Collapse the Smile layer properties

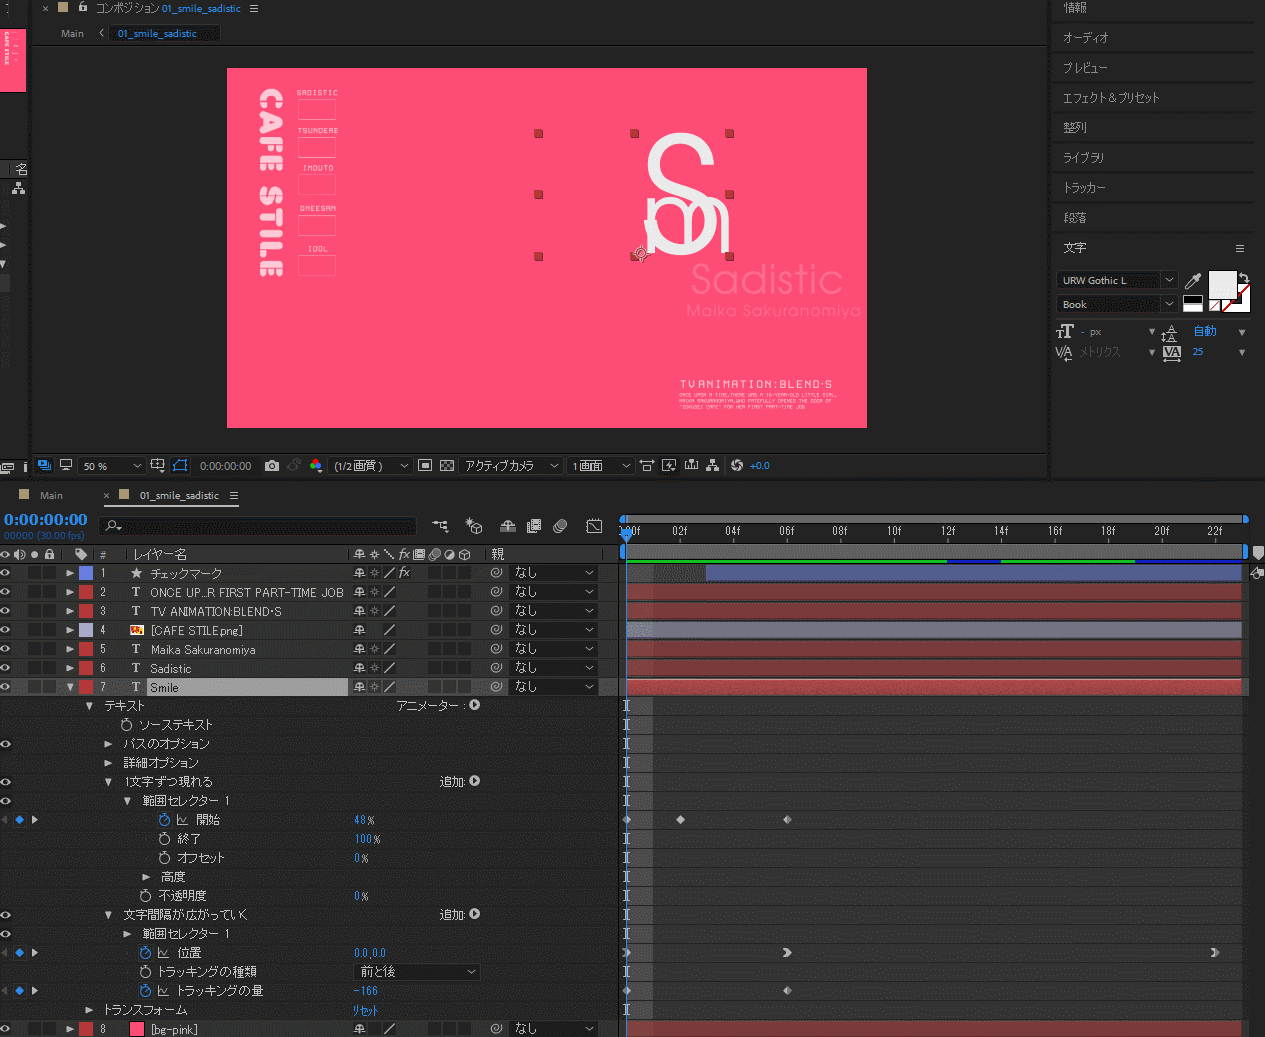coord(70,688)
